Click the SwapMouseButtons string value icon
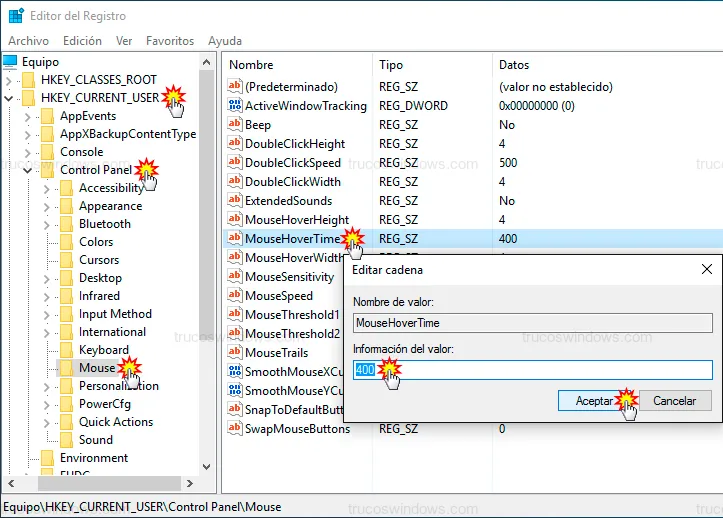 coord(236,429)
